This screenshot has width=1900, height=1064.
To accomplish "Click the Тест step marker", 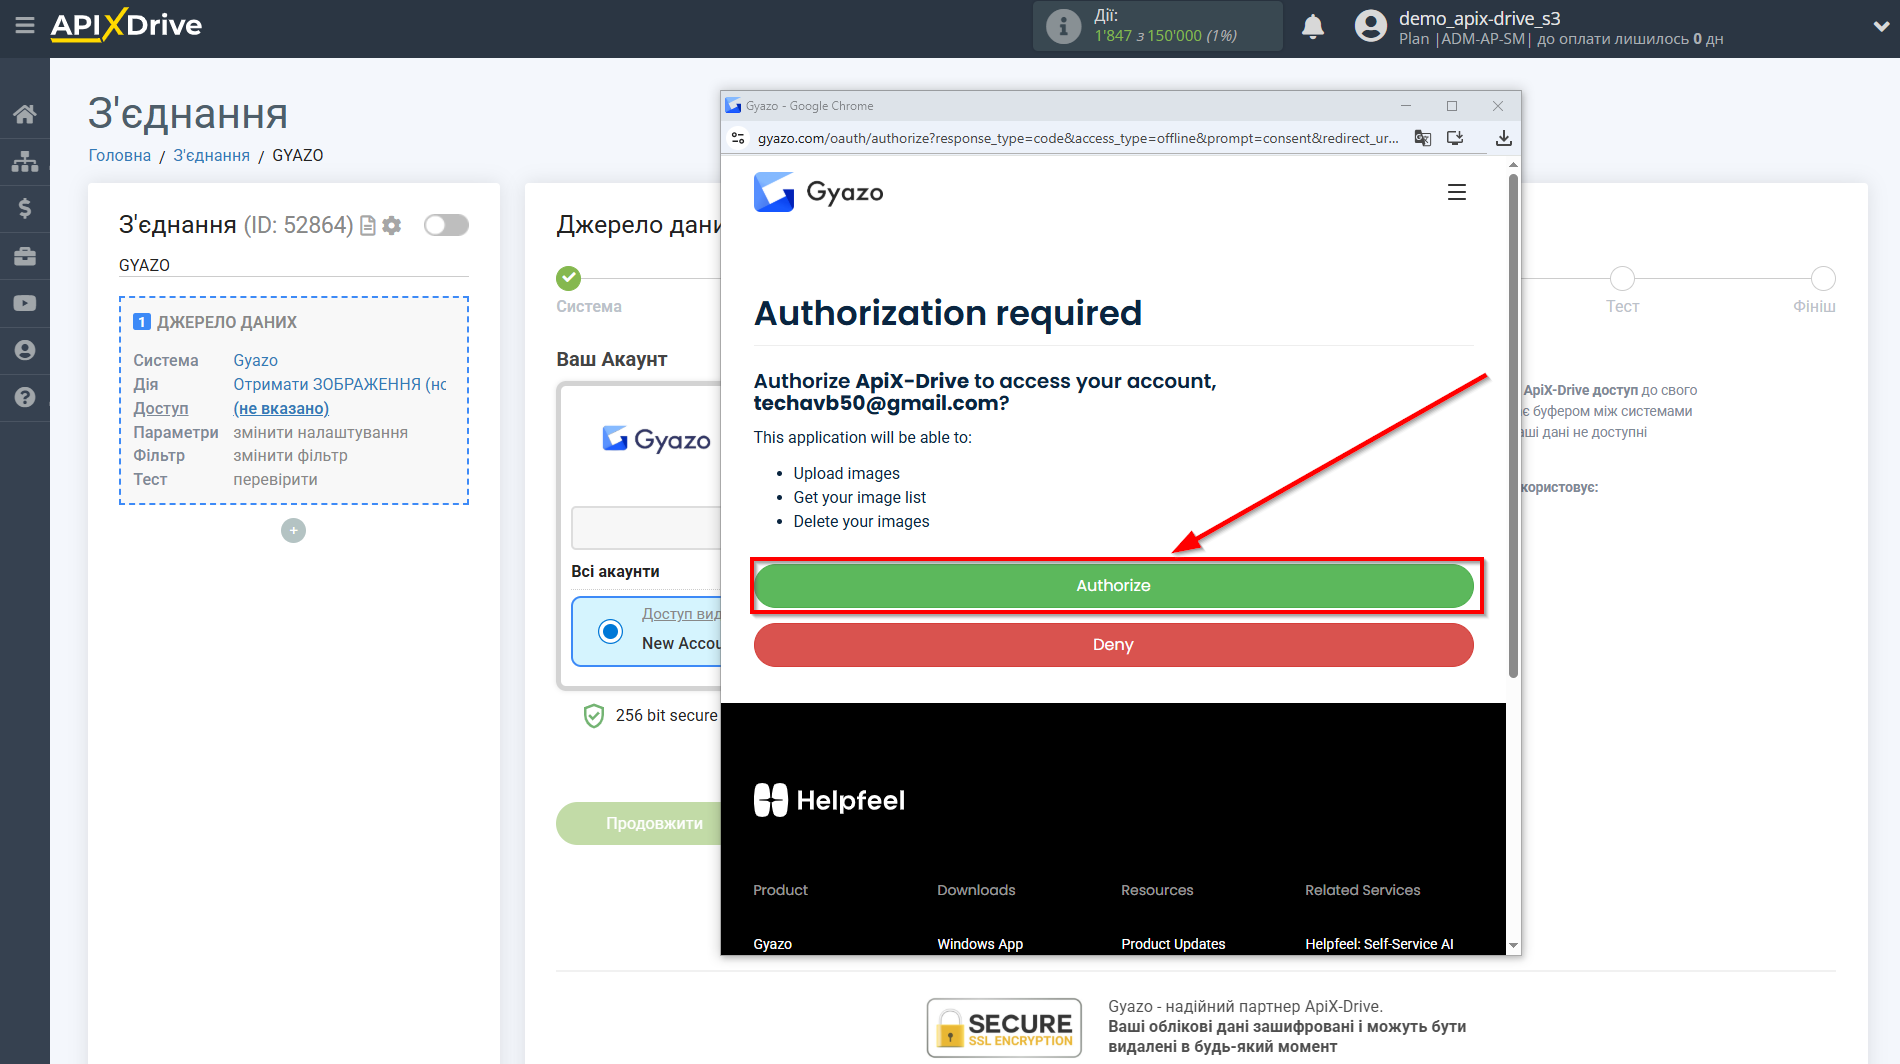I will pos(1621,279).
